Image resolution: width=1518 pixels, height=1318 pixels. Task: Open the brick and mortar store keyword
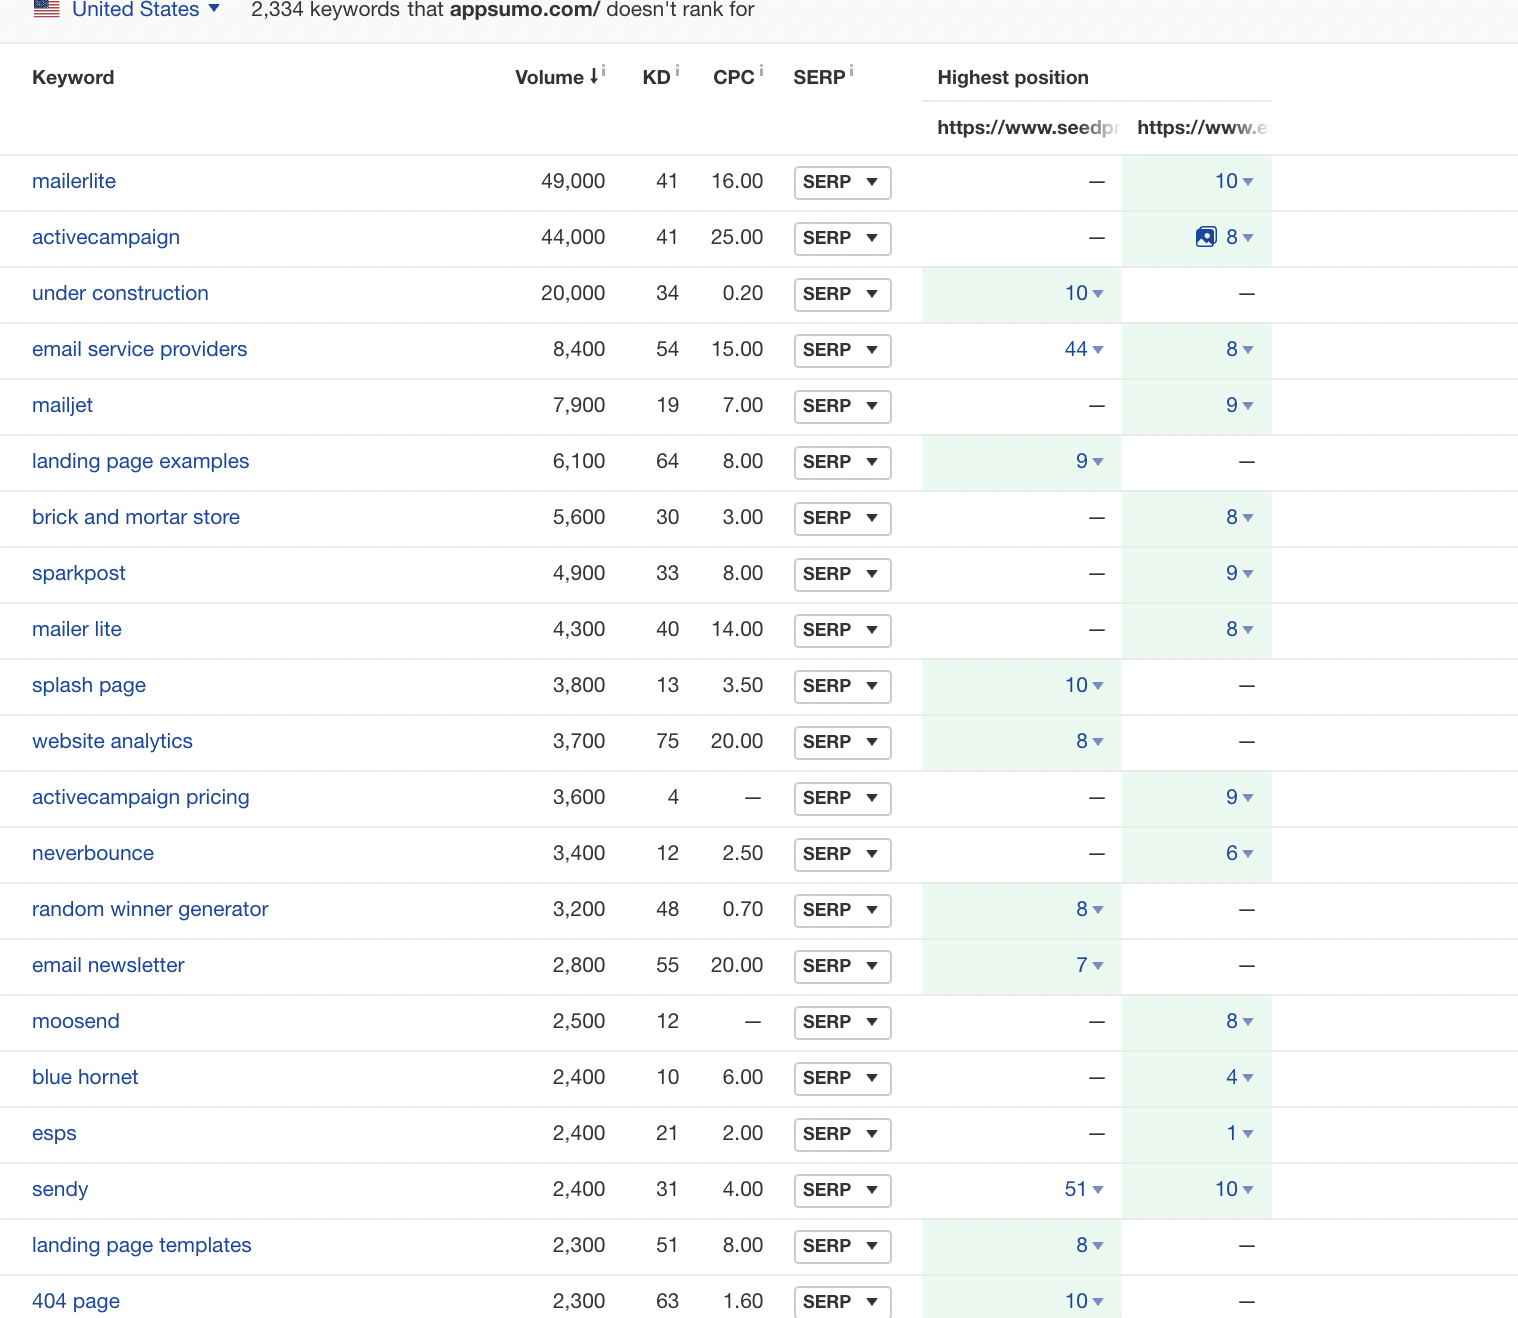(x=136, y=517)
